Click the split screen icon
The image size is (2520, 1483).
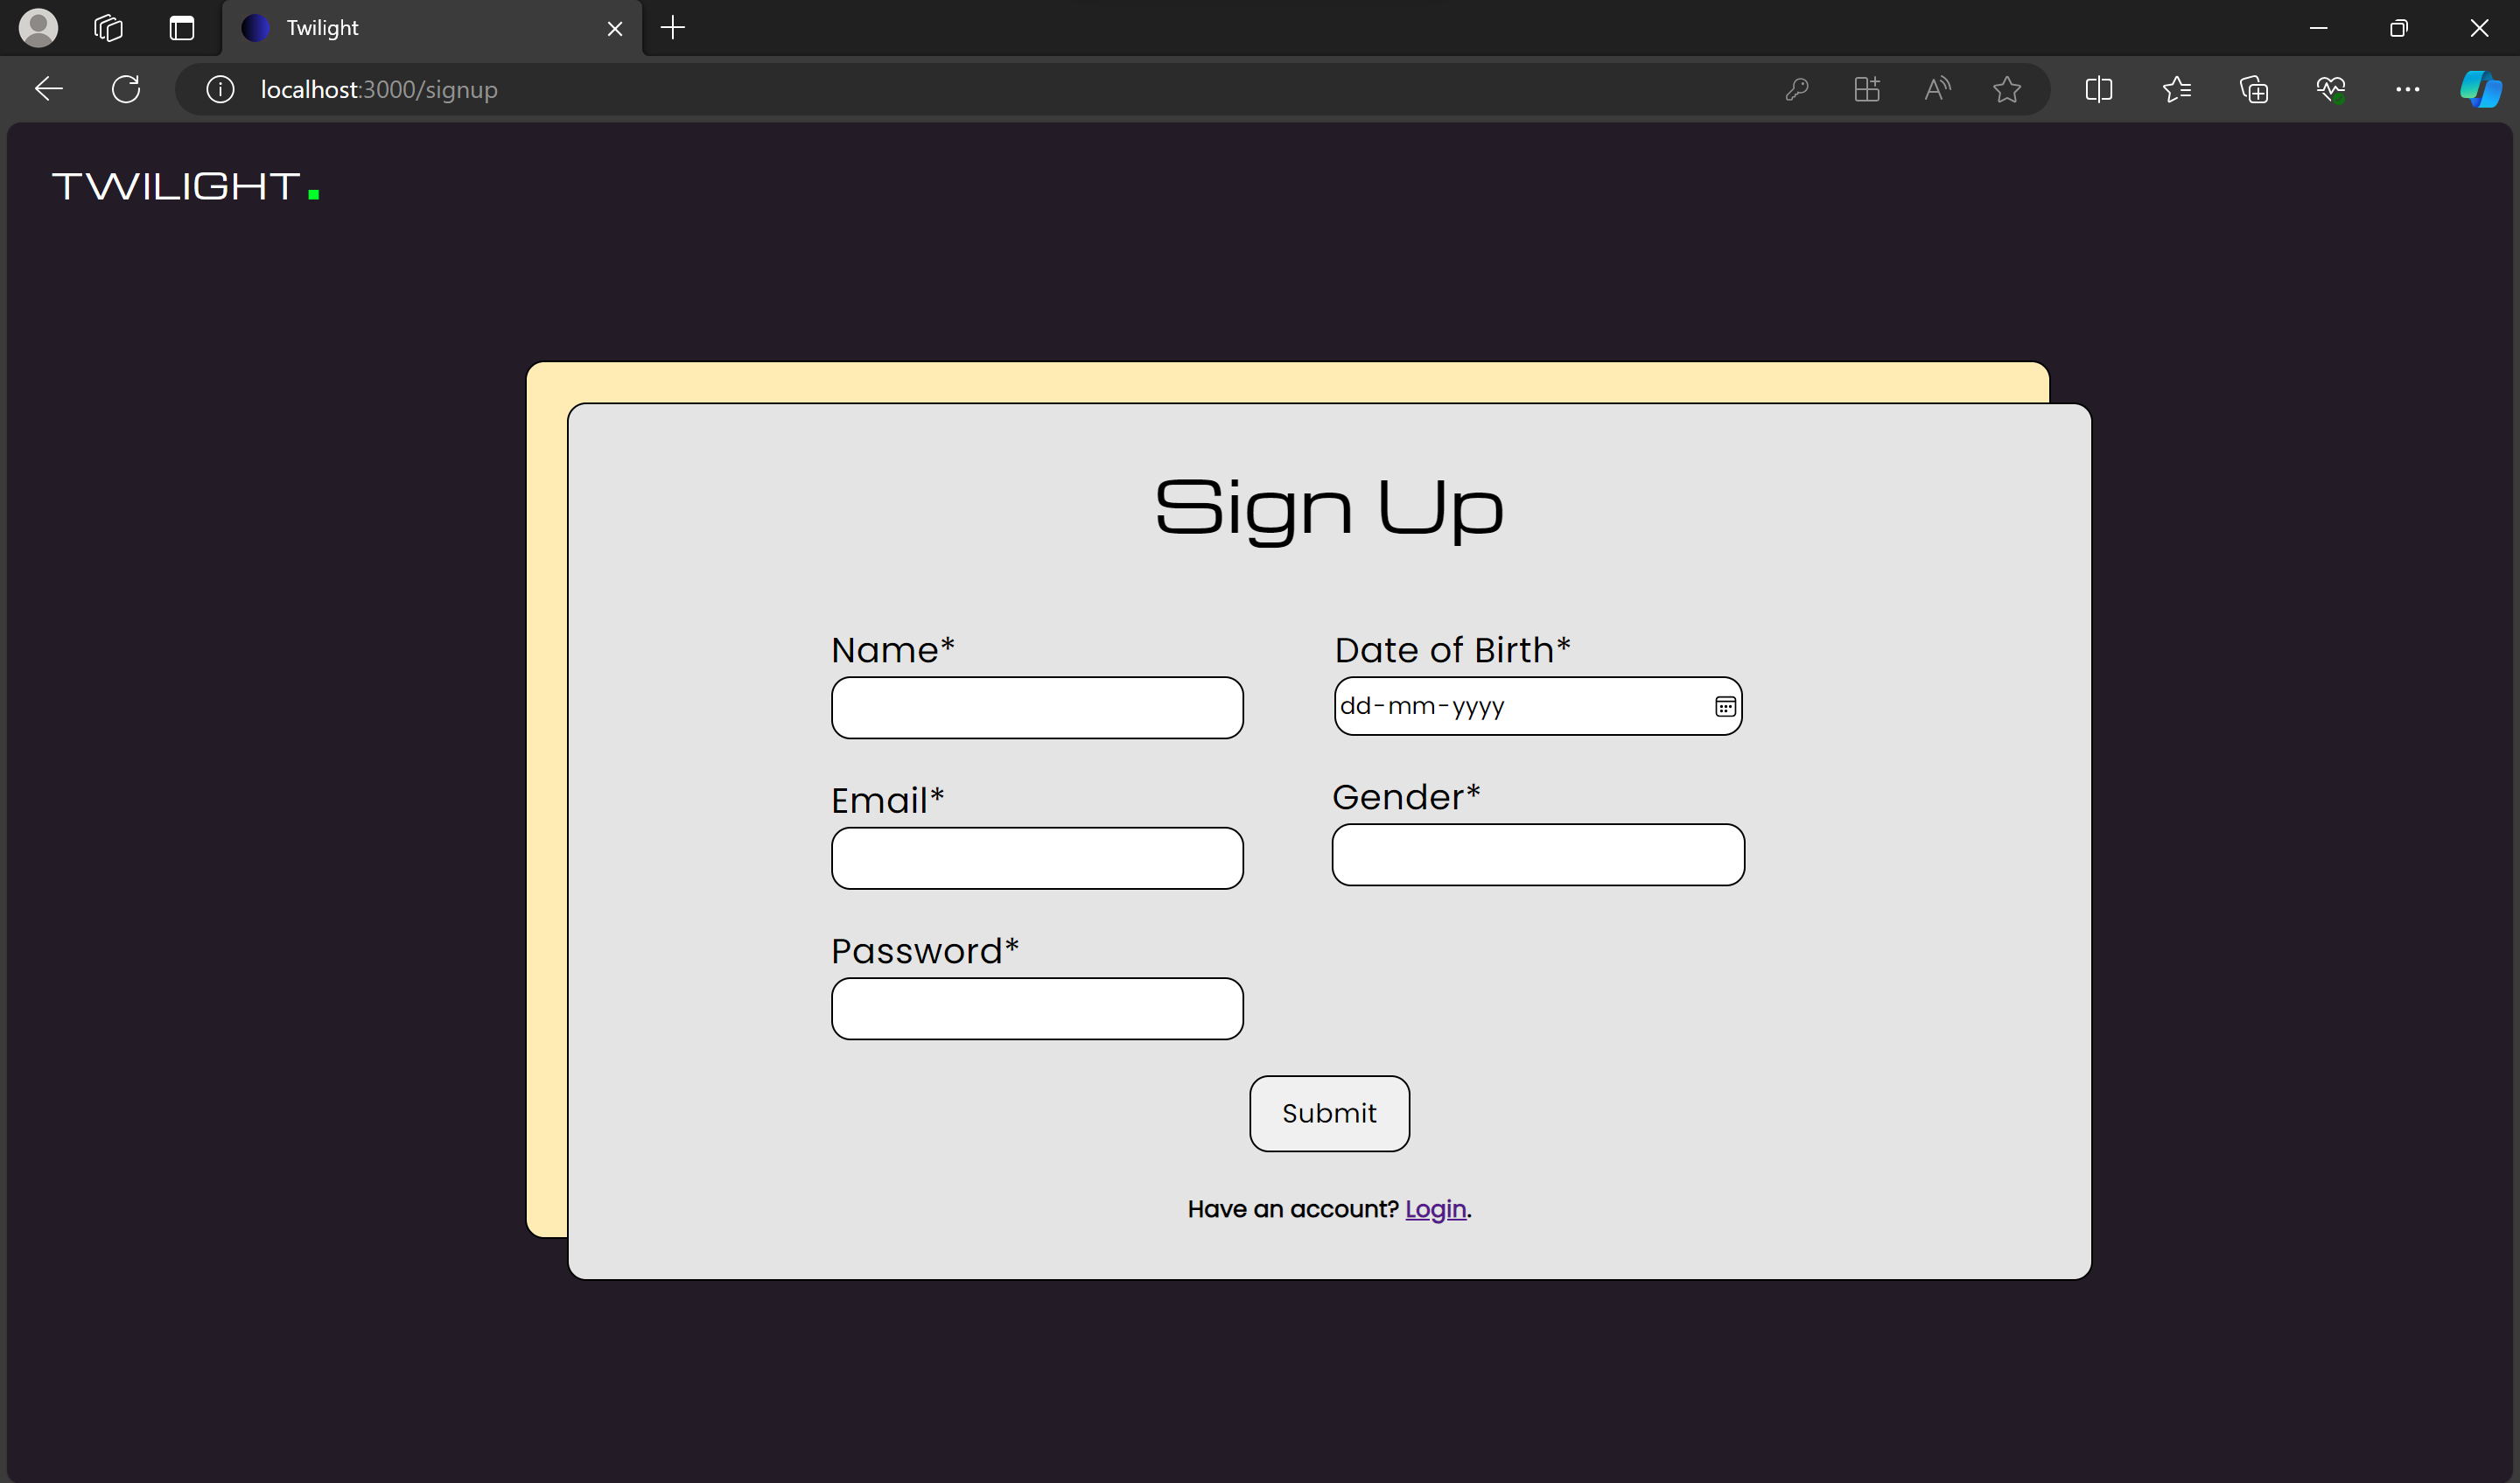(2098, 89)
